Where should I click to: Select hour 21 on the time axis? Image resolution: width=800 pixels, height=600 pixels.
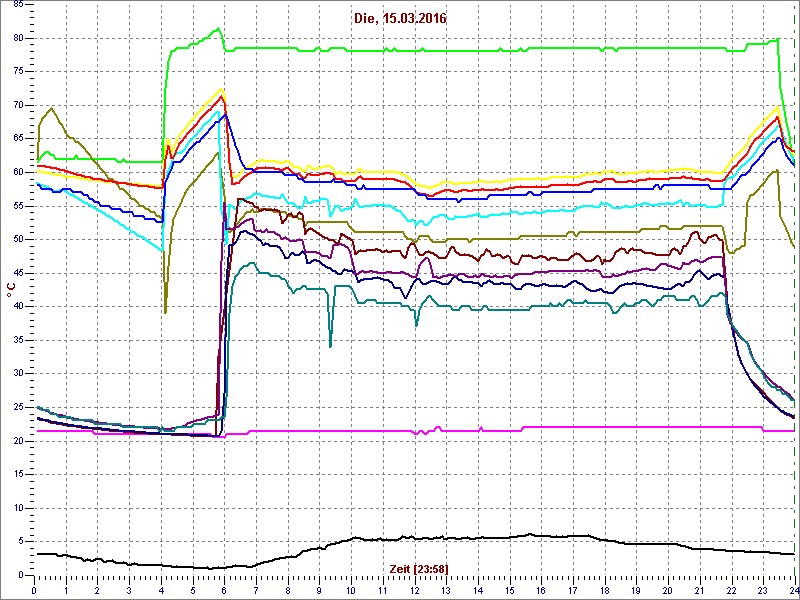700,589
